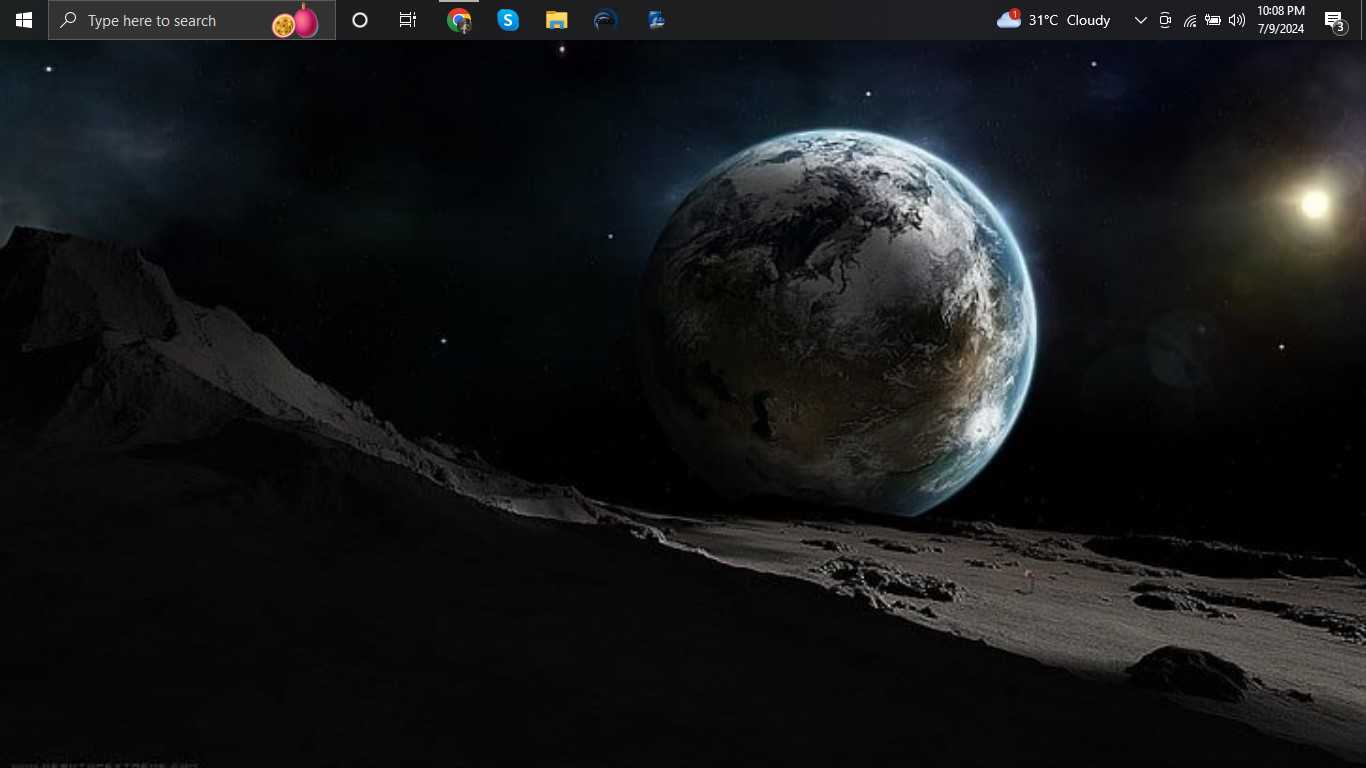Screen dimensions: 1366x768
Task: Open the clock showing 10:08 PM
Action: tap(1281, 20)
